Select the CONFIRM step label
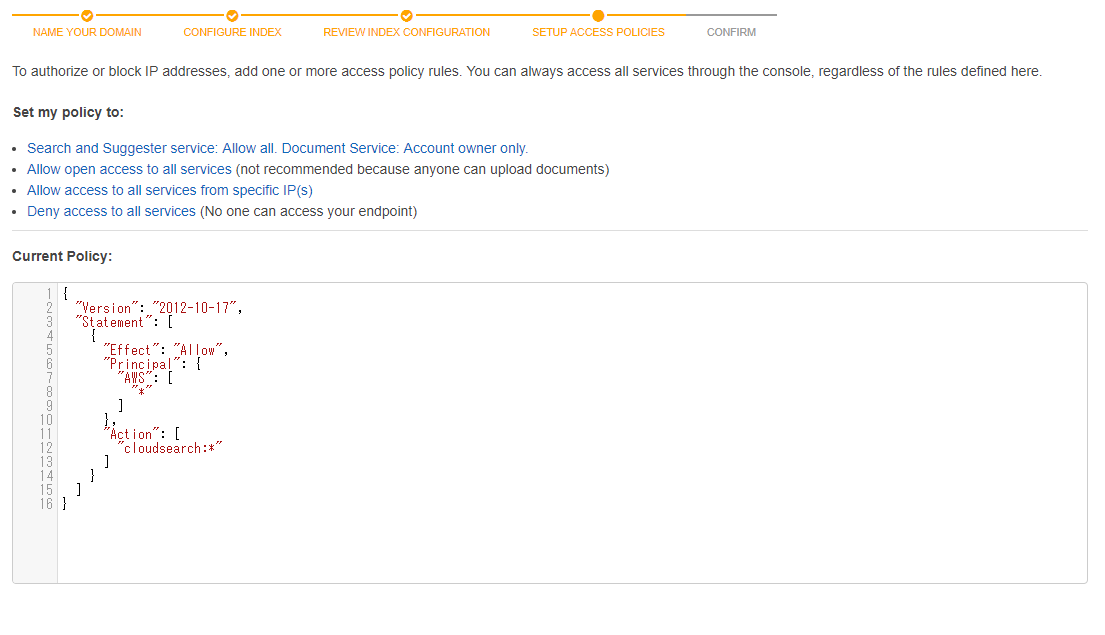The height and width of the screenshot is (635, 1105). 731,32
